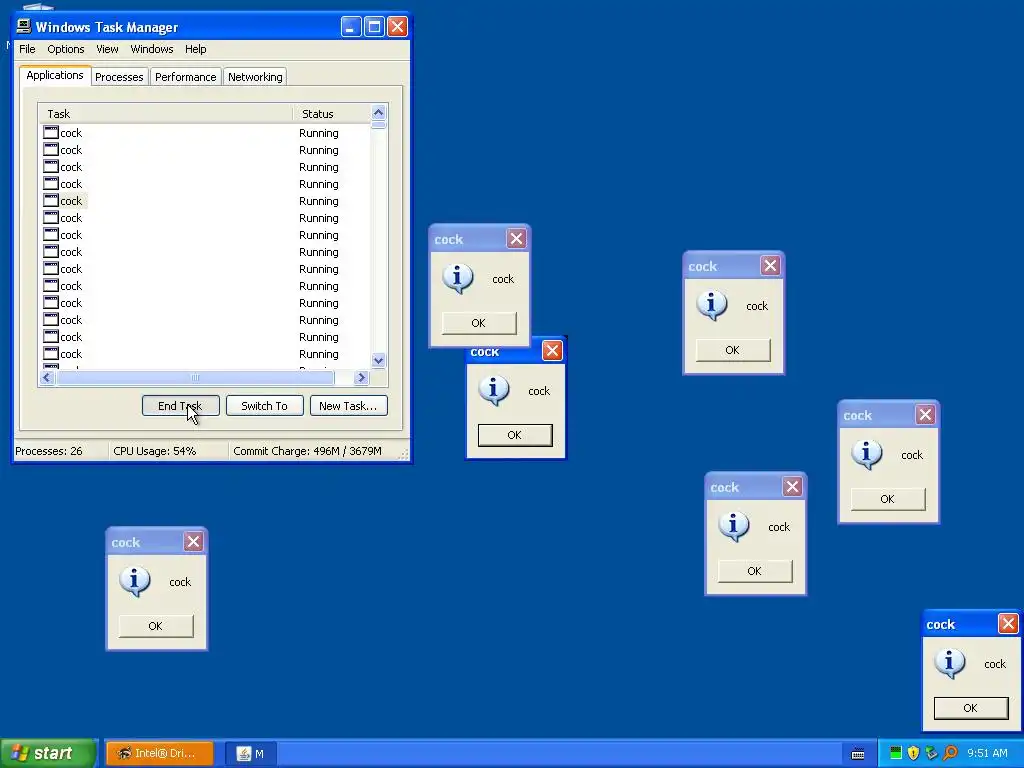This screenshot has height=768, width=1024.
Task: Click the keyboard icon on the taskbar
Action: (858, 754)
